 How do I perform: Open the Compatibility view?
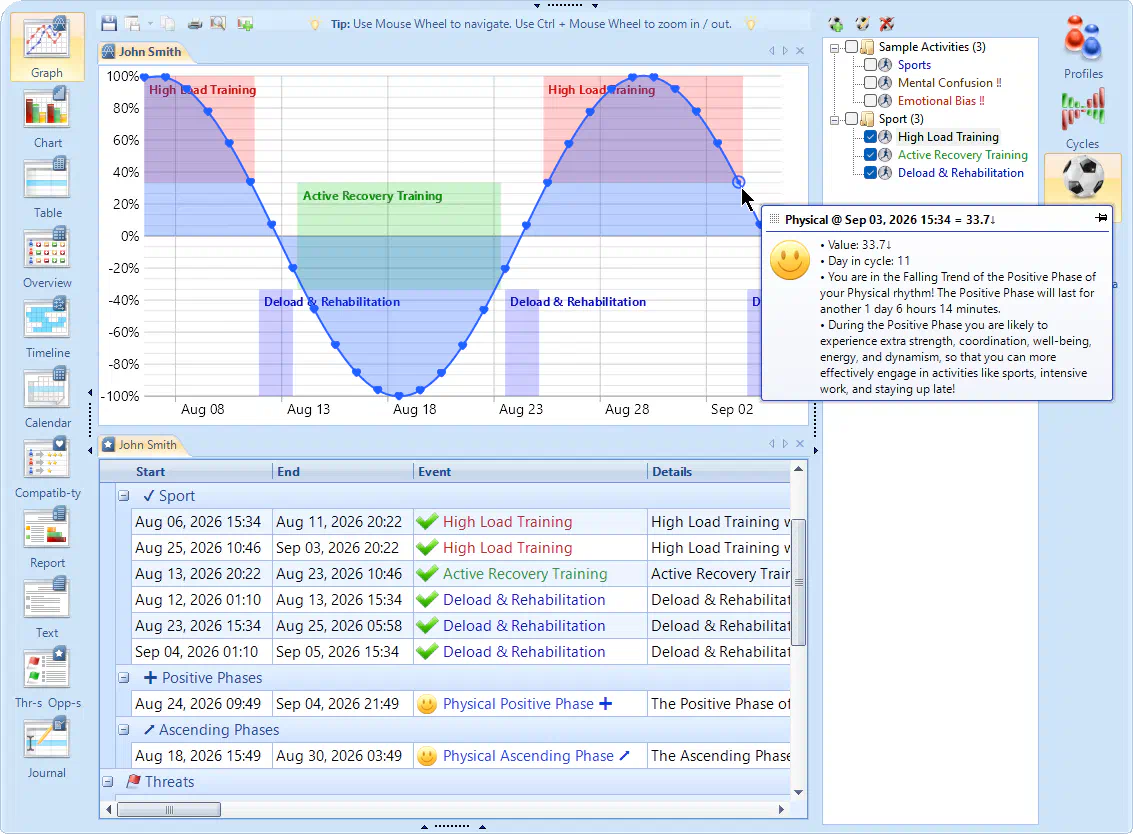[x=47, y=468]
